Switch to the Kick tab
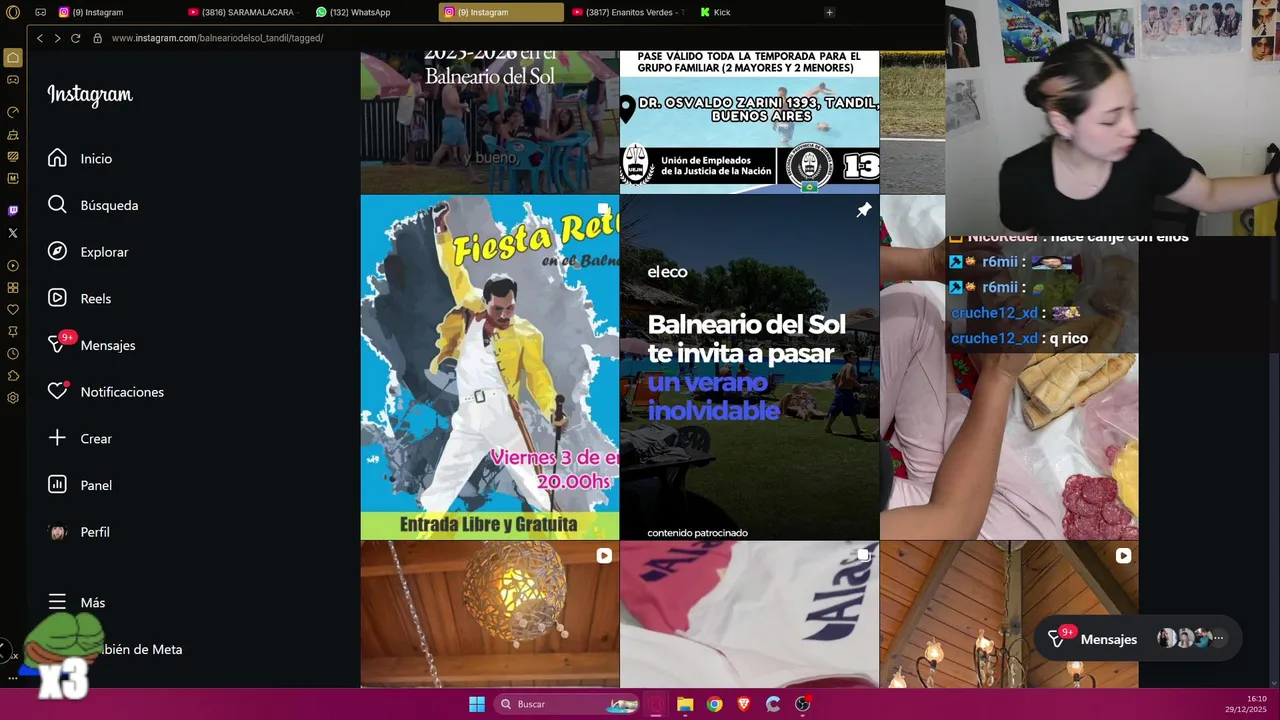1280x720 pixels. tap(757, 12)
